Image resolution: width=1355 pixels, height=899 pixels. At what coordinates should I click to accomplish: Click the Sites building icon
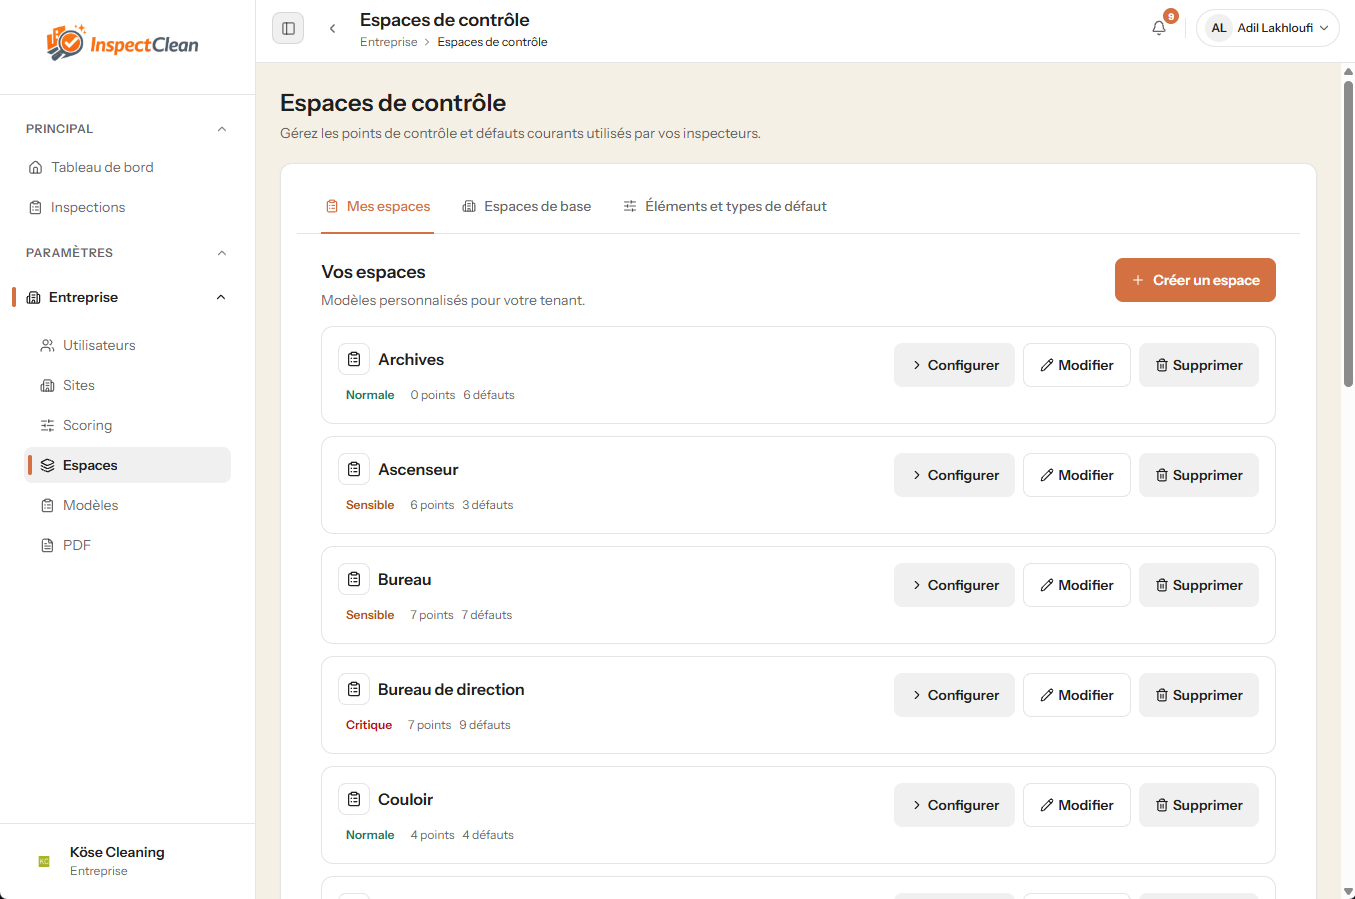(46, 385)
